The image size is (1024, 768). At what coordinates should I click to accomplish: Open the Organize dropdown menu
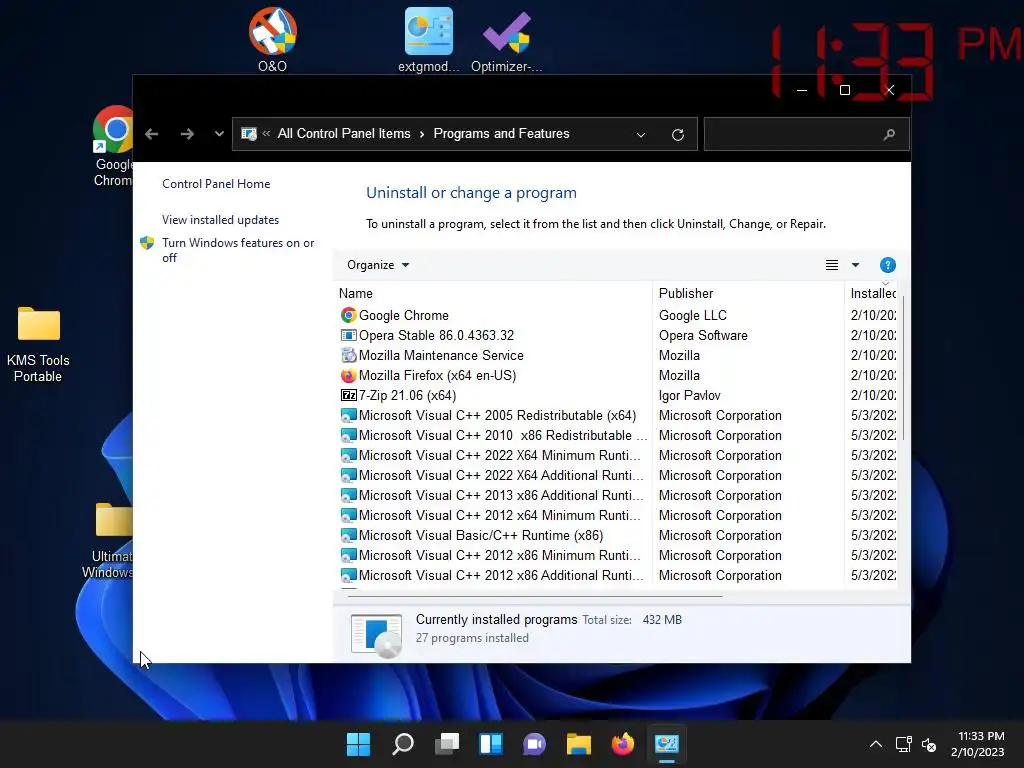pos(377,264)
